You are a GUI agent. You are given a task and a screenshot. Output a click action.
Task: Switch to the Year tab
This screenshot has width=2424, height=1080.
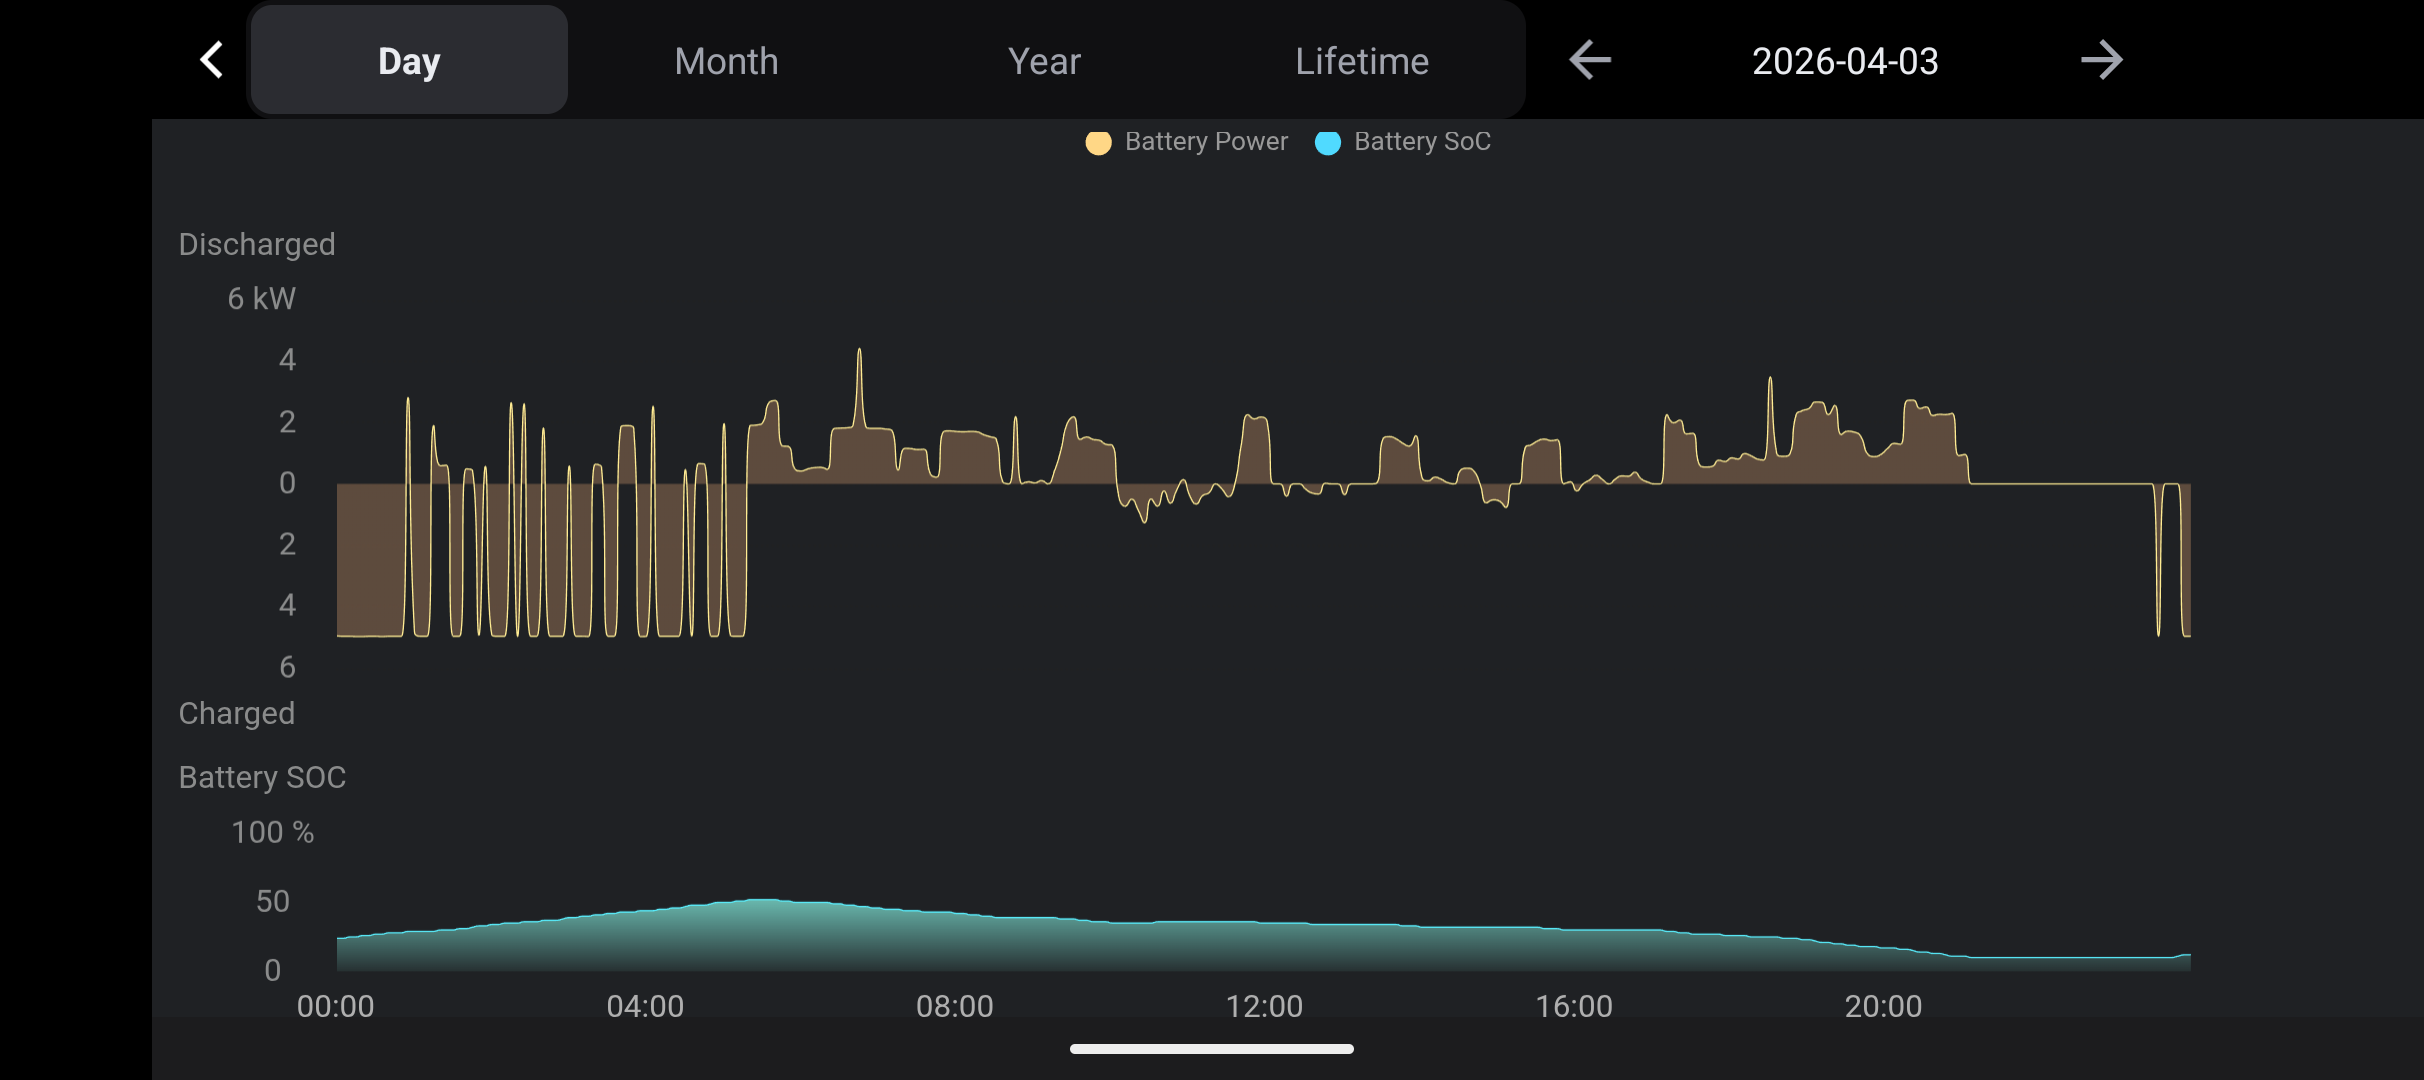coord(1044,60)
